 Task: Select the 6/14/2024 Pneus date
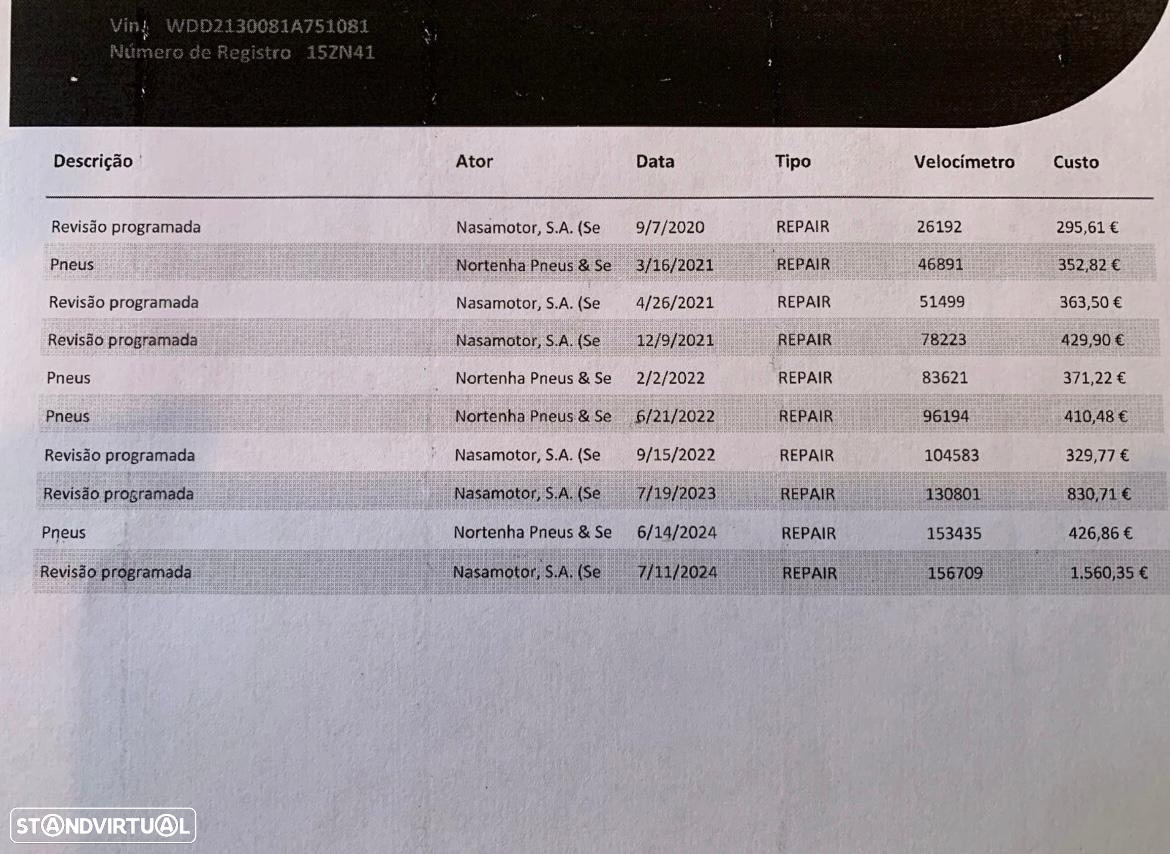click(677, 533)
